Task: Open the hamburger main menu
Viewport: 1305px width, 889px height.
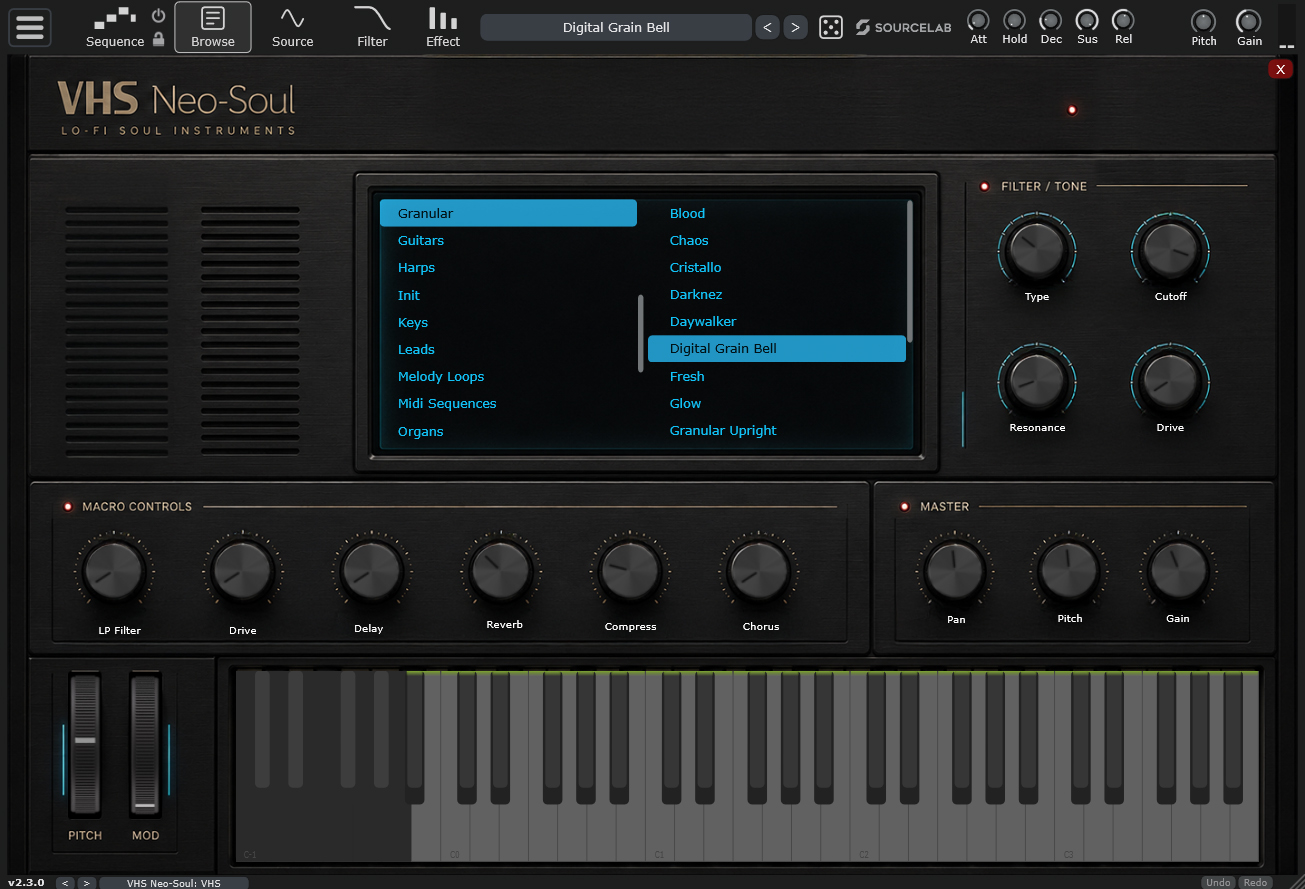Action: pyautogui.click(x=30, y=27)
